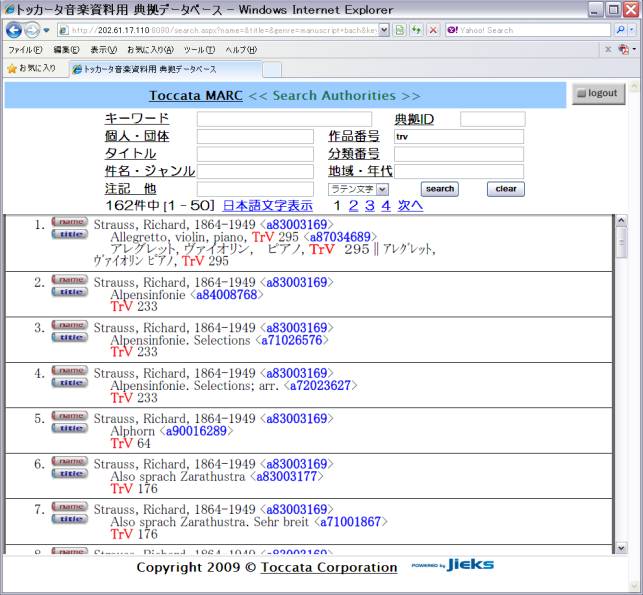Open the 表示(V) menu

tap(103, 50)
